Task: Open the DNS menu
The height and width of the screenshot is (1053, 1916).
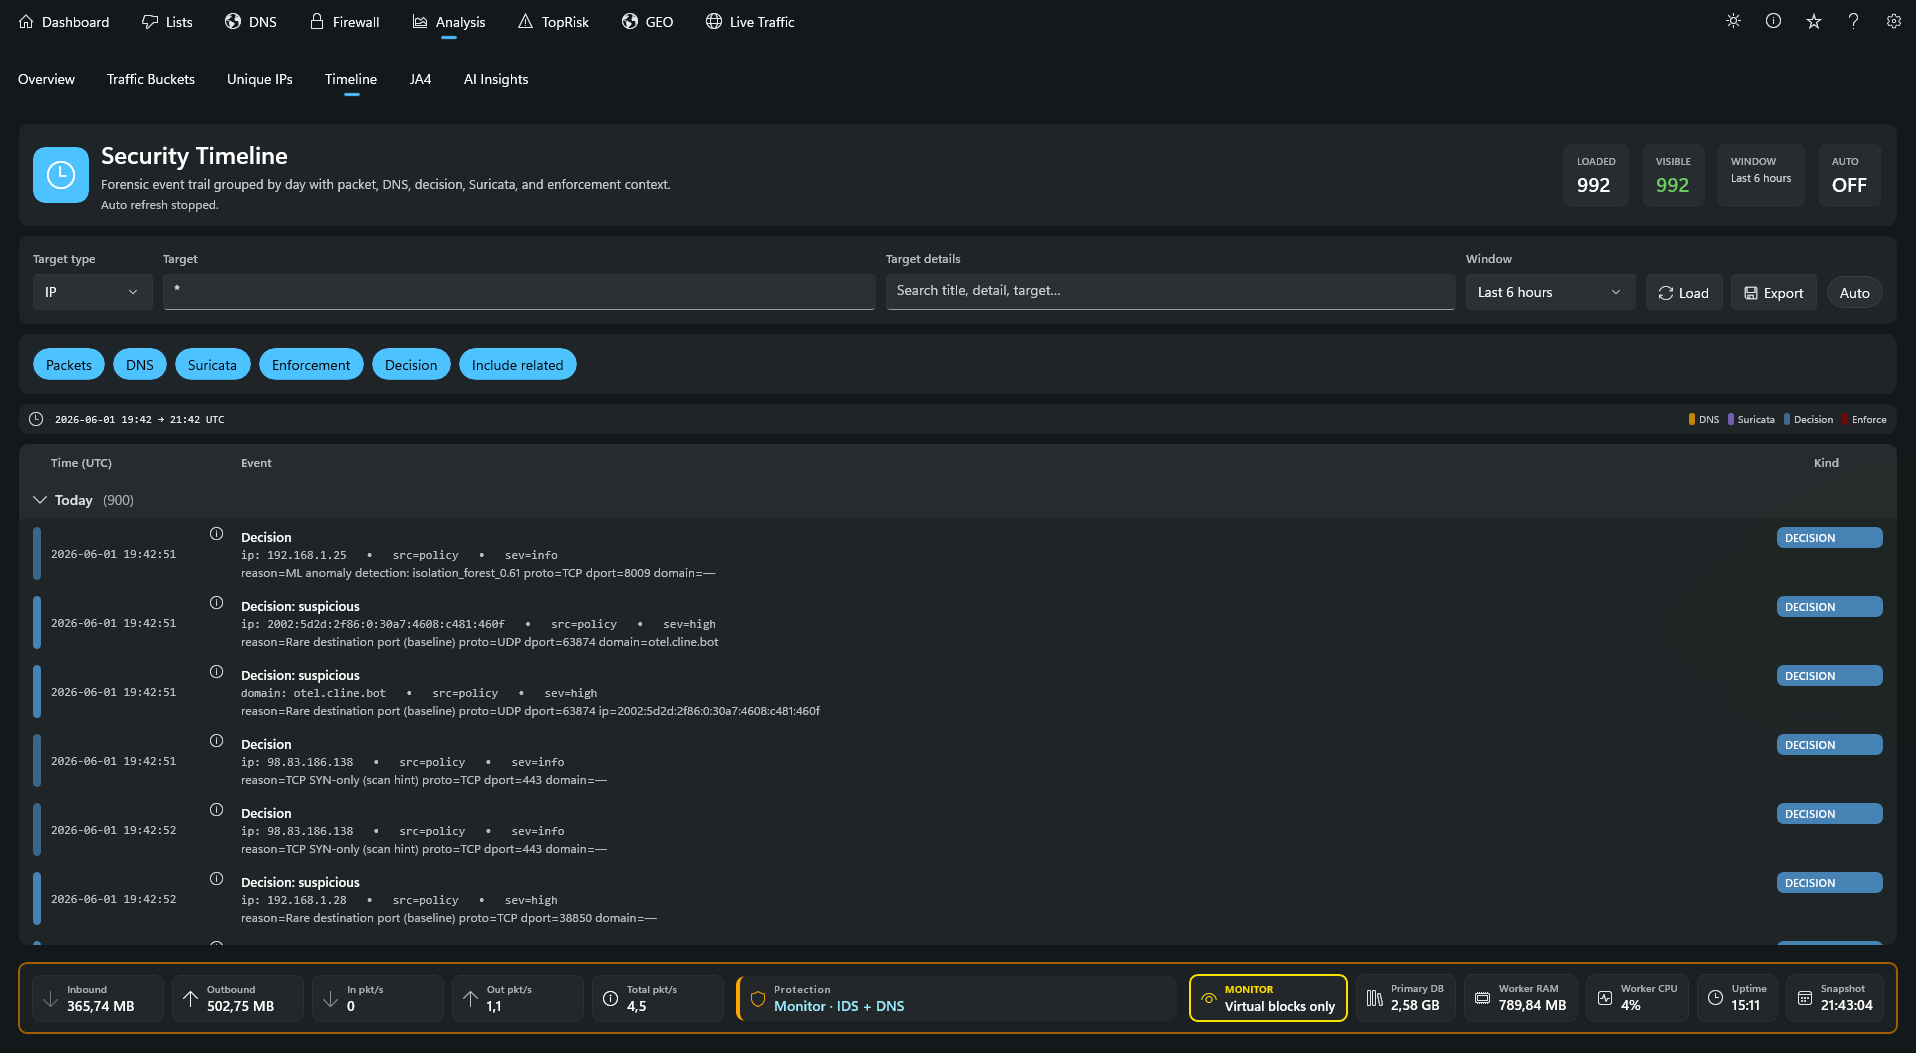Action: (x=251, y=22)
